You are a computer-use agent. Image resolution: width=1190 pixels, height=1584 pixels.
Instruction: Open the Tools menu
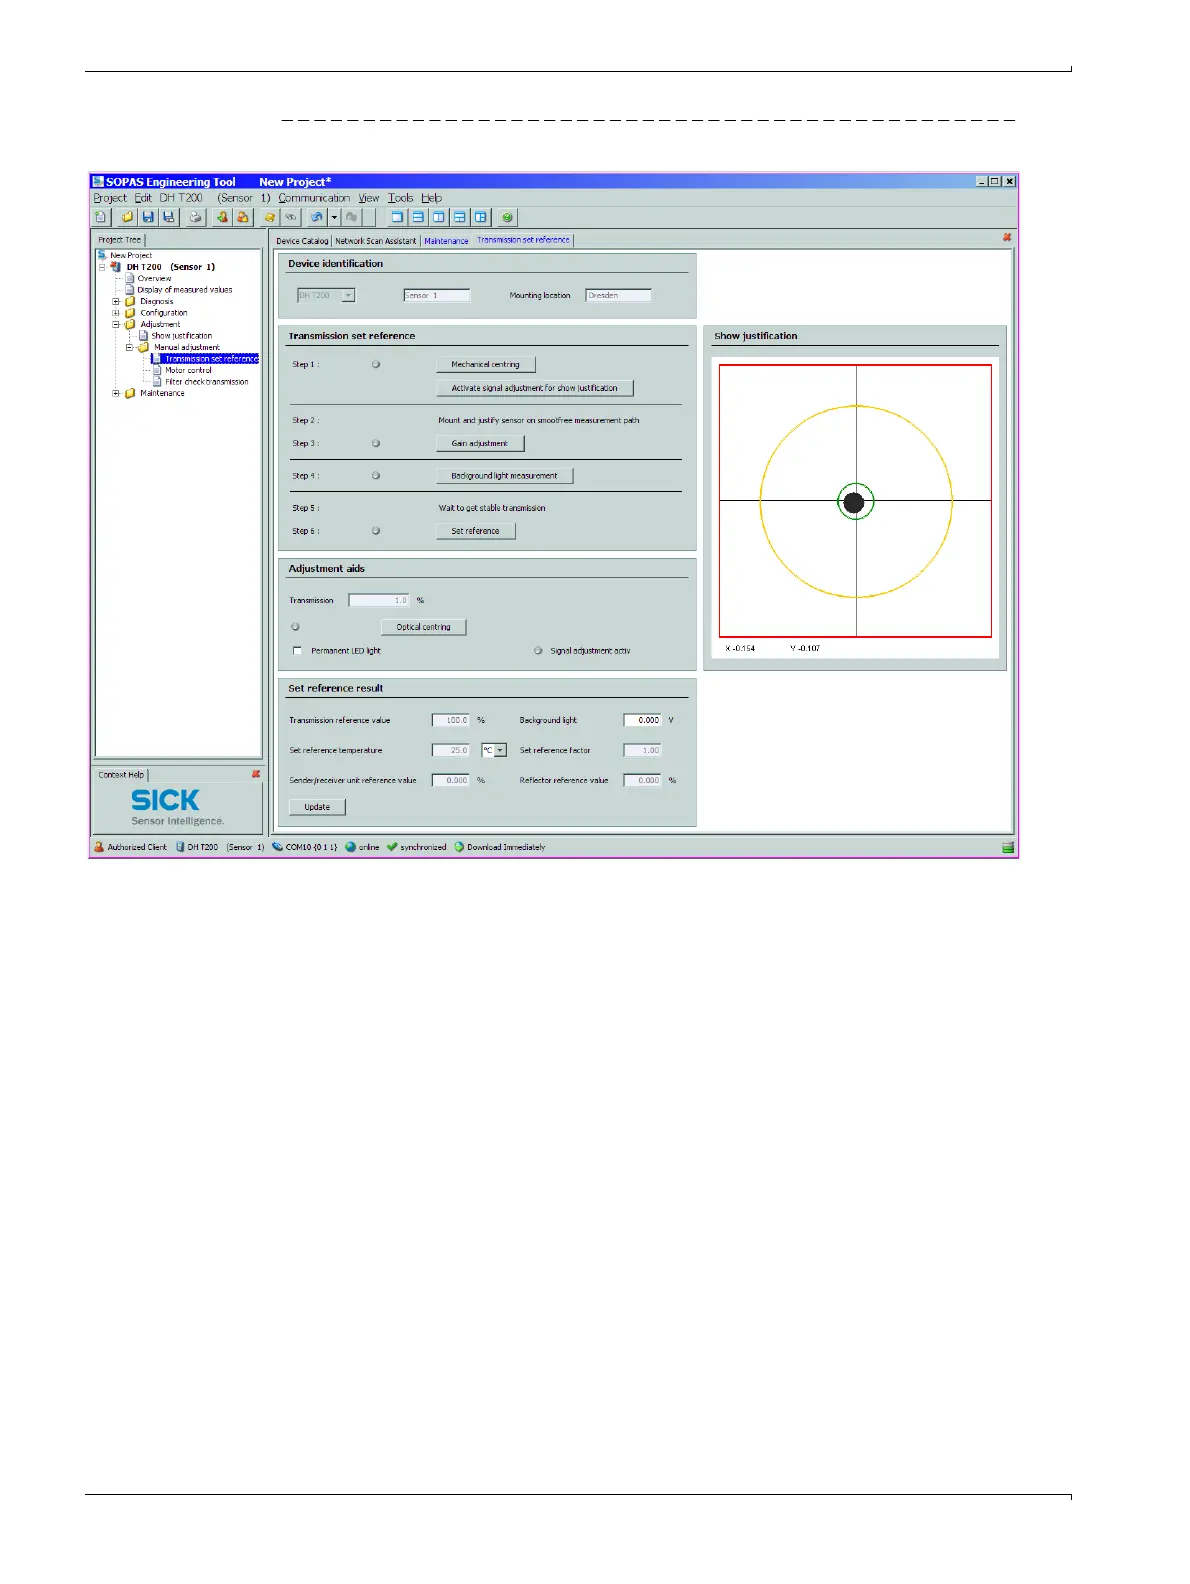coord(400,198)
